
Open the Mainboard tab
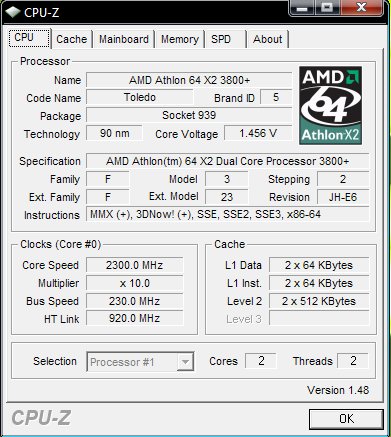coord(124,39)
